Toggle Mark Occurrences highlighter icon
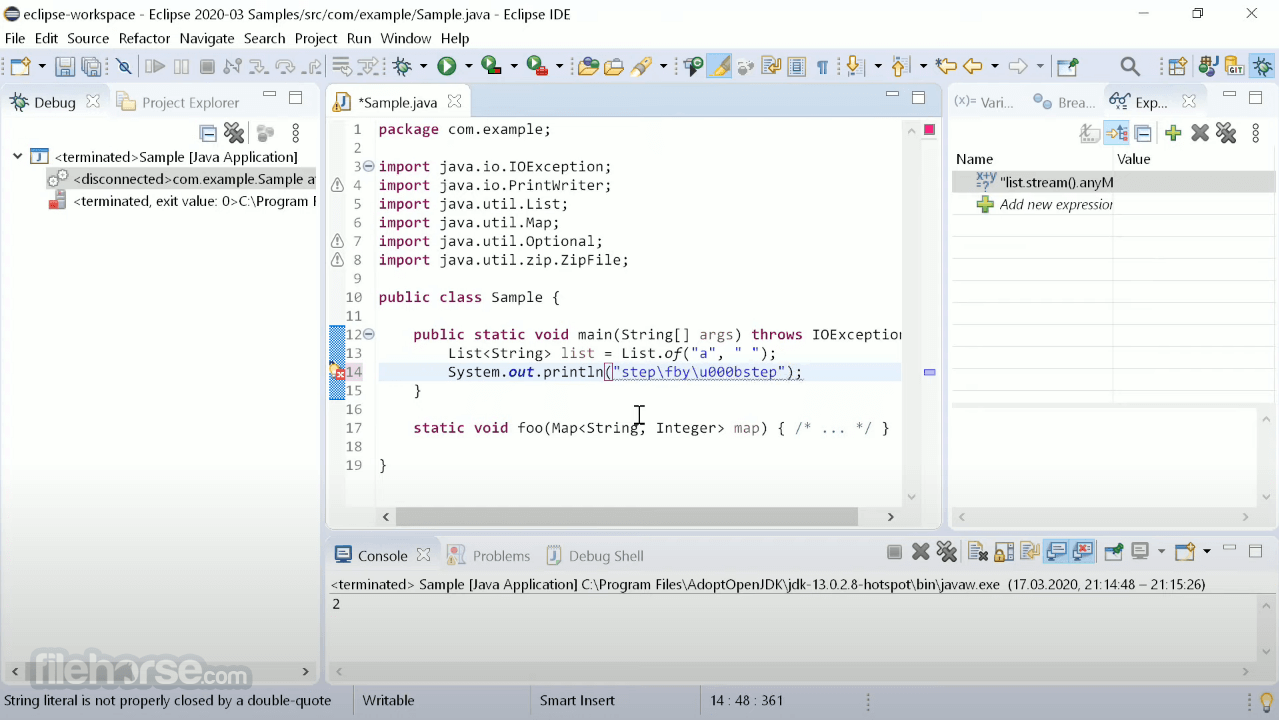1279x720 pixels. pos(719,67)
